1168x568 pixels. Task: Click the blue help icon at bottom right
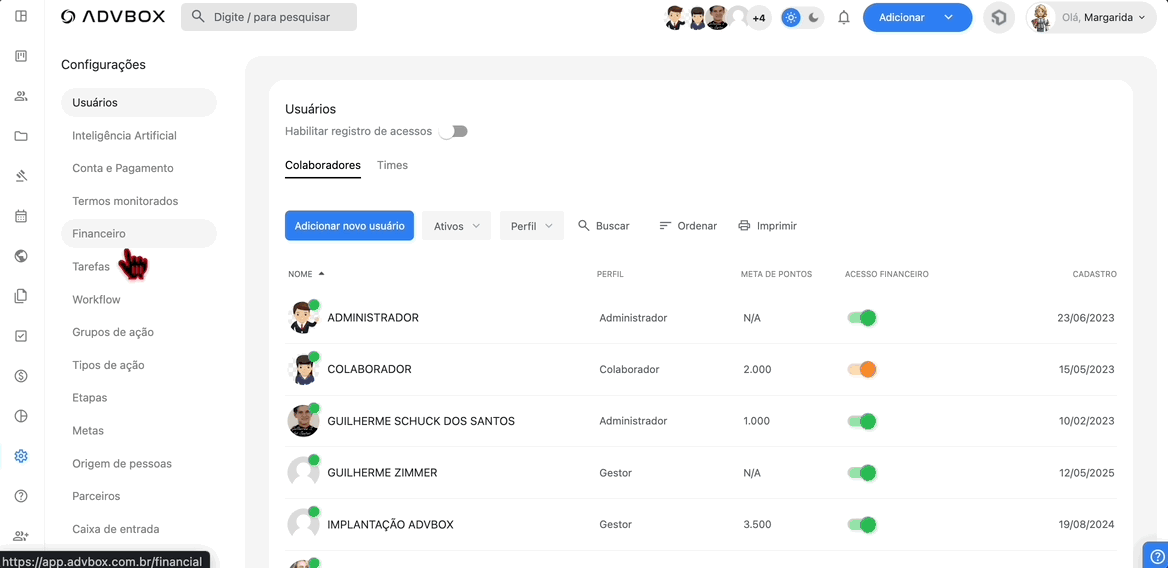1156,556
